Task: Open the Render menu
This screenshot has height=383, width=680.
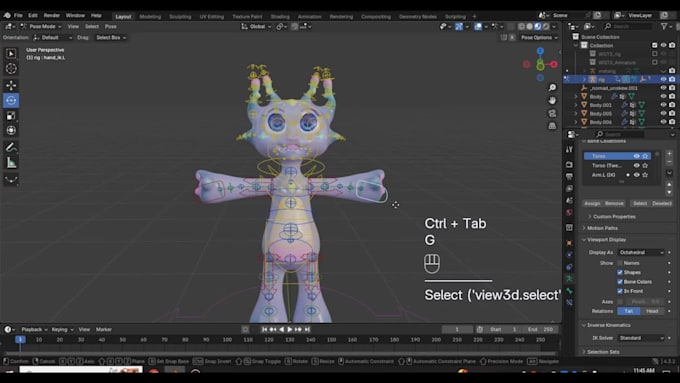Action: (x=52, y=16)
